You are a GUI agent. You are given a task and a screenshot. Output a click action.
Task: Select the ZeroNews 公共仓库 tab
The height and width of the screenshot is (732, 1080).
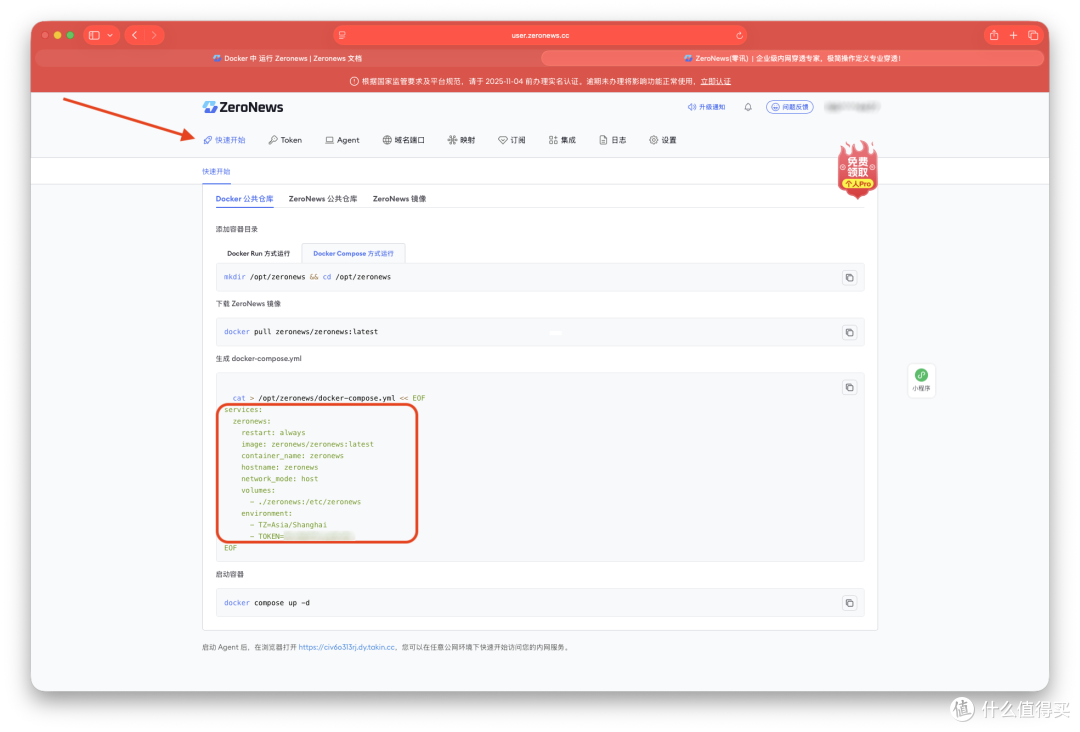pos(323,198)
